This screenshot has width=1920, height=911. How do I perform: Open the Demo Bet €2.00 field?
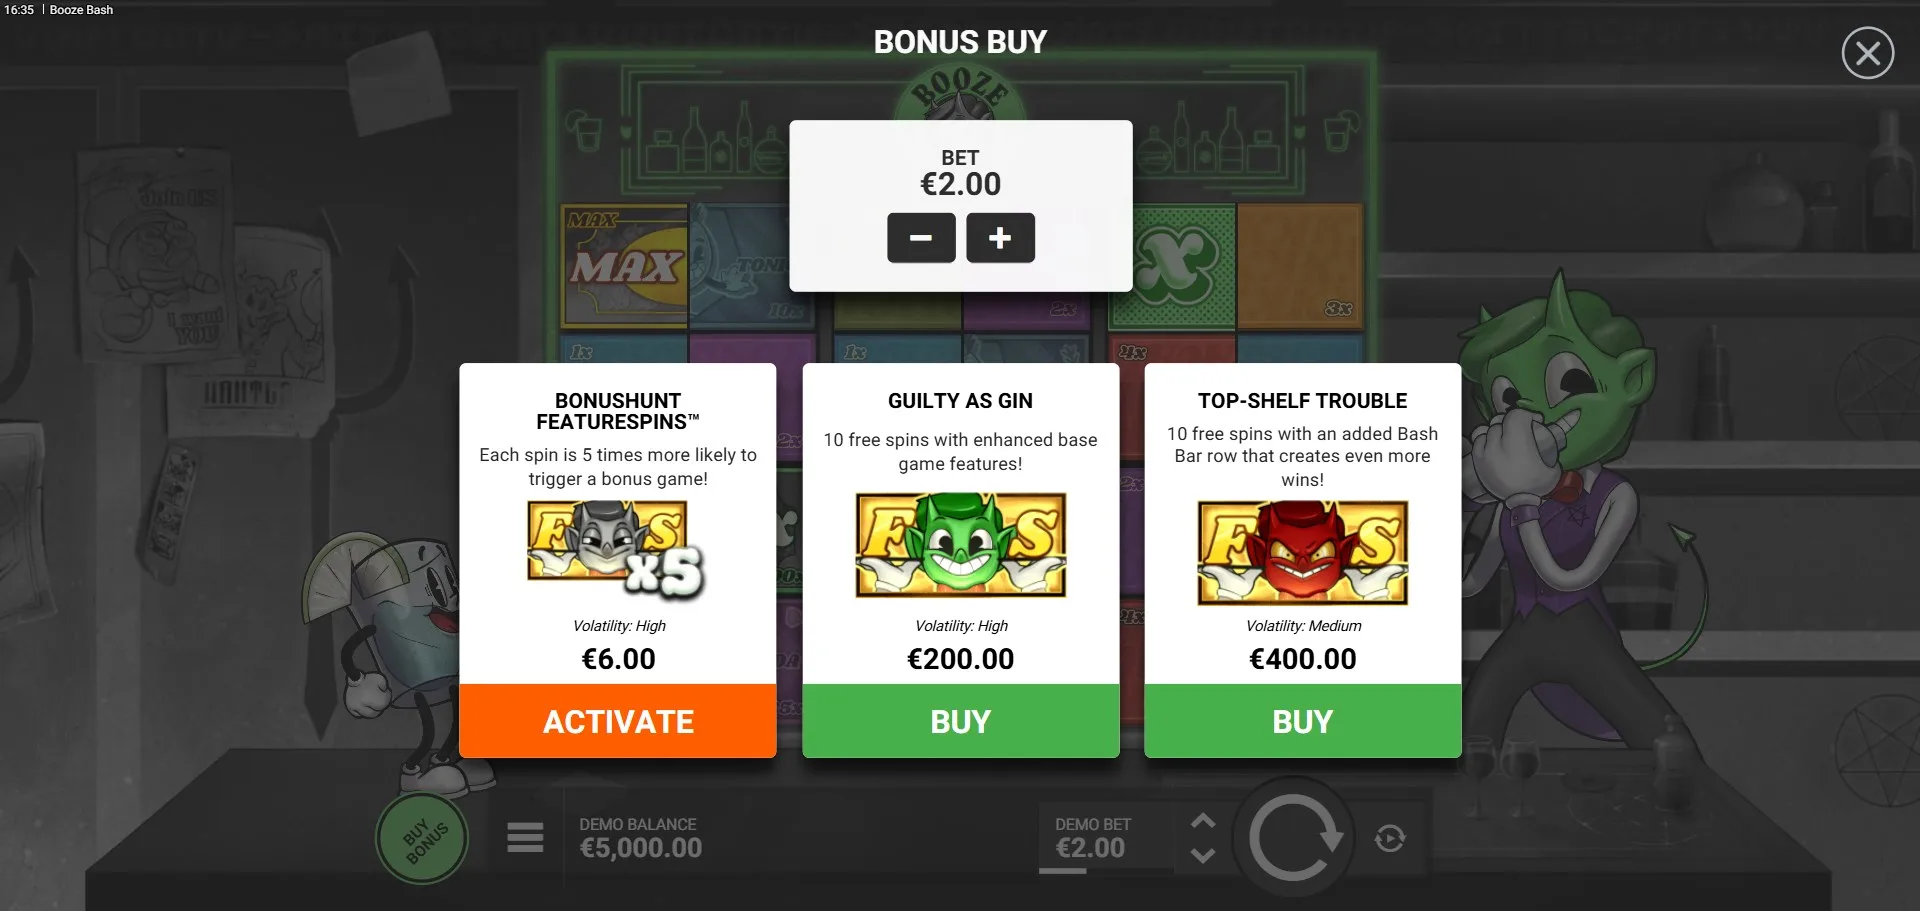pyautogui.click(x=1092, y=839)
